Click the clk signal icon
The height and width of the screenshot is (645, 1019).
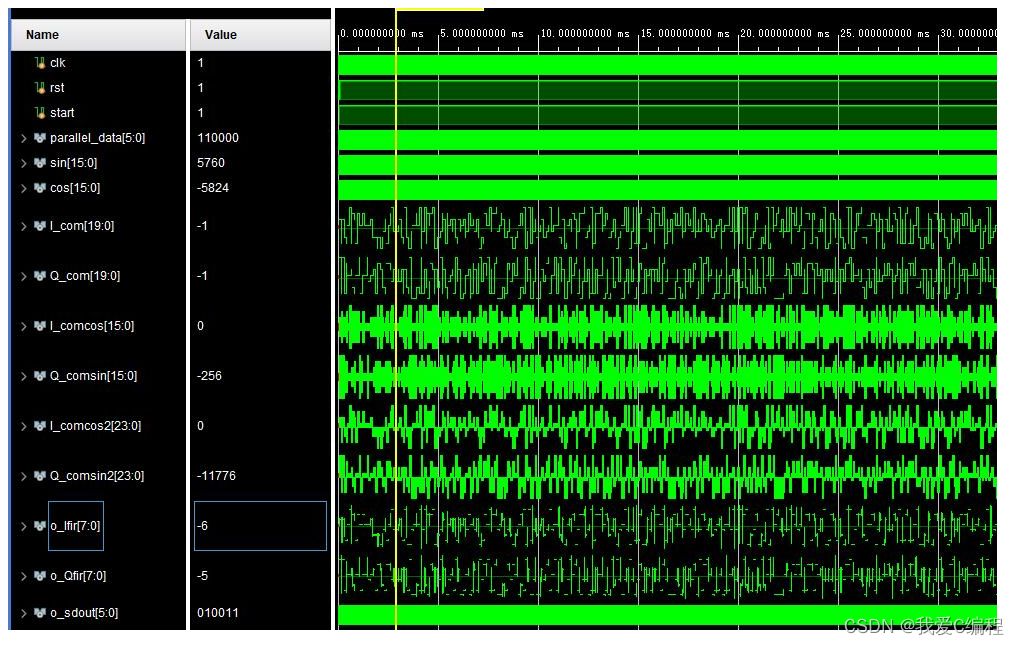(x=40, y=63)
